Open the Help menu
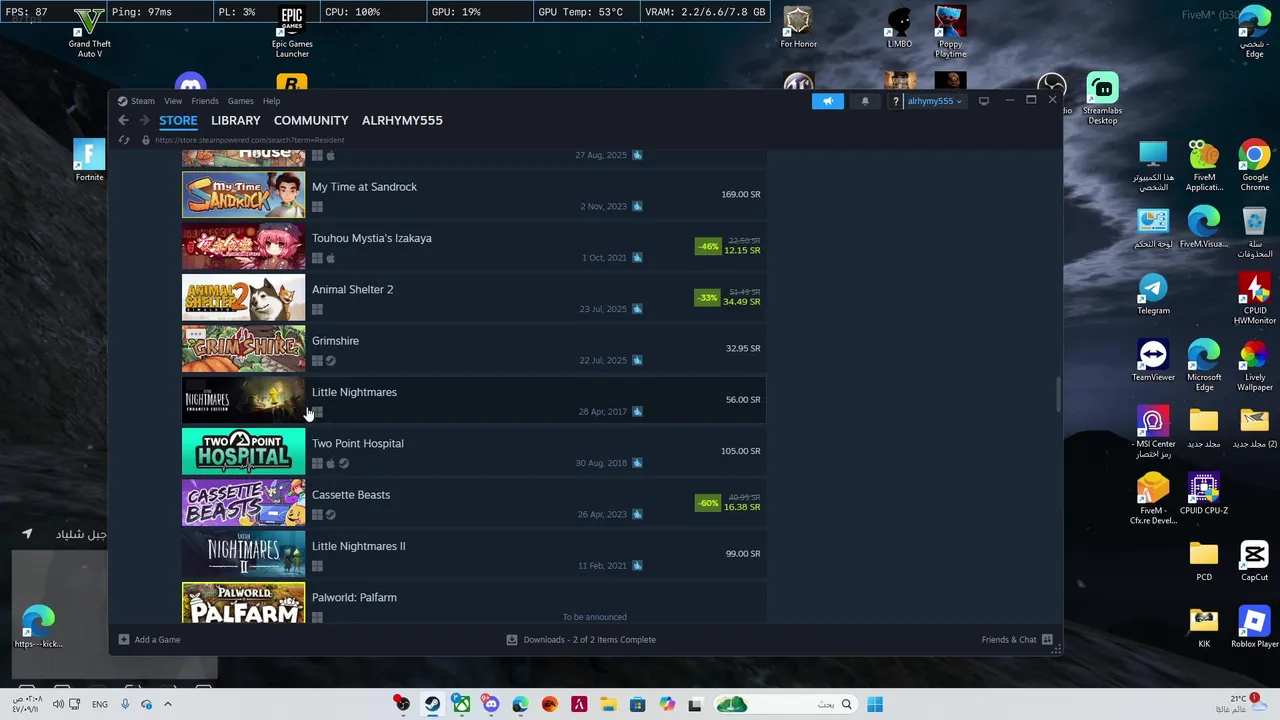Screen dimensions: 1280x720 point(271,101)
